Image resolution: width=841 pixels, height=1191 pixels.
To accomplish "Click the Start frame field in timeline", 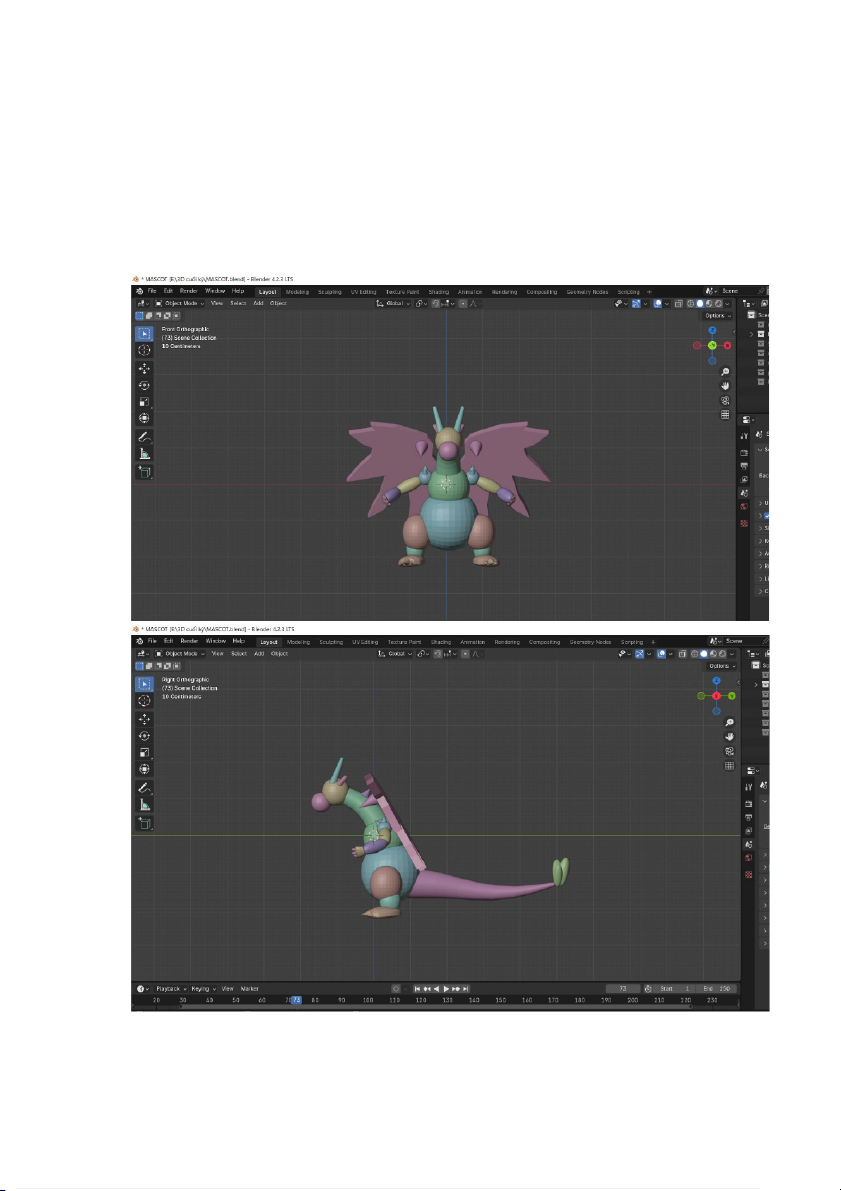I will (676, 989).
